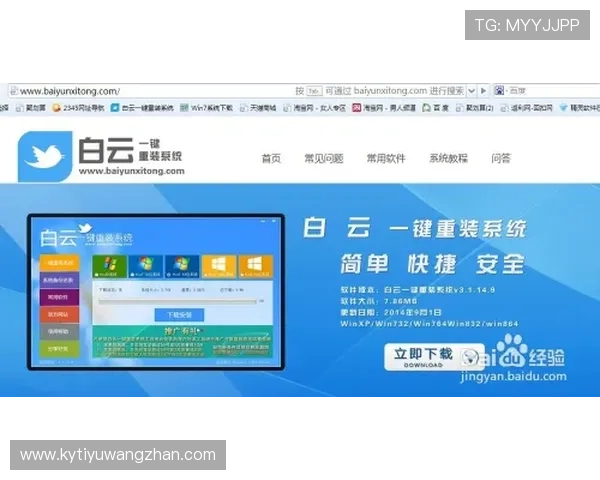Open the 2345网址导航 bookmark
This screenshot has height=480, width=600.
click(x=78, y=108)
